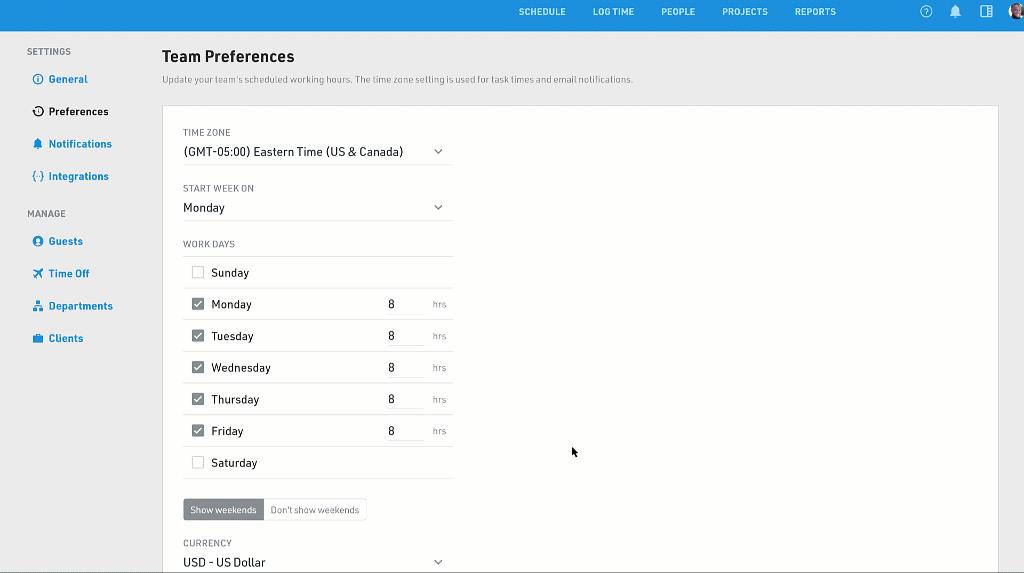Expand the Currency dropdown
This screenshot has height=573, width=1024.
pos(437,562)
